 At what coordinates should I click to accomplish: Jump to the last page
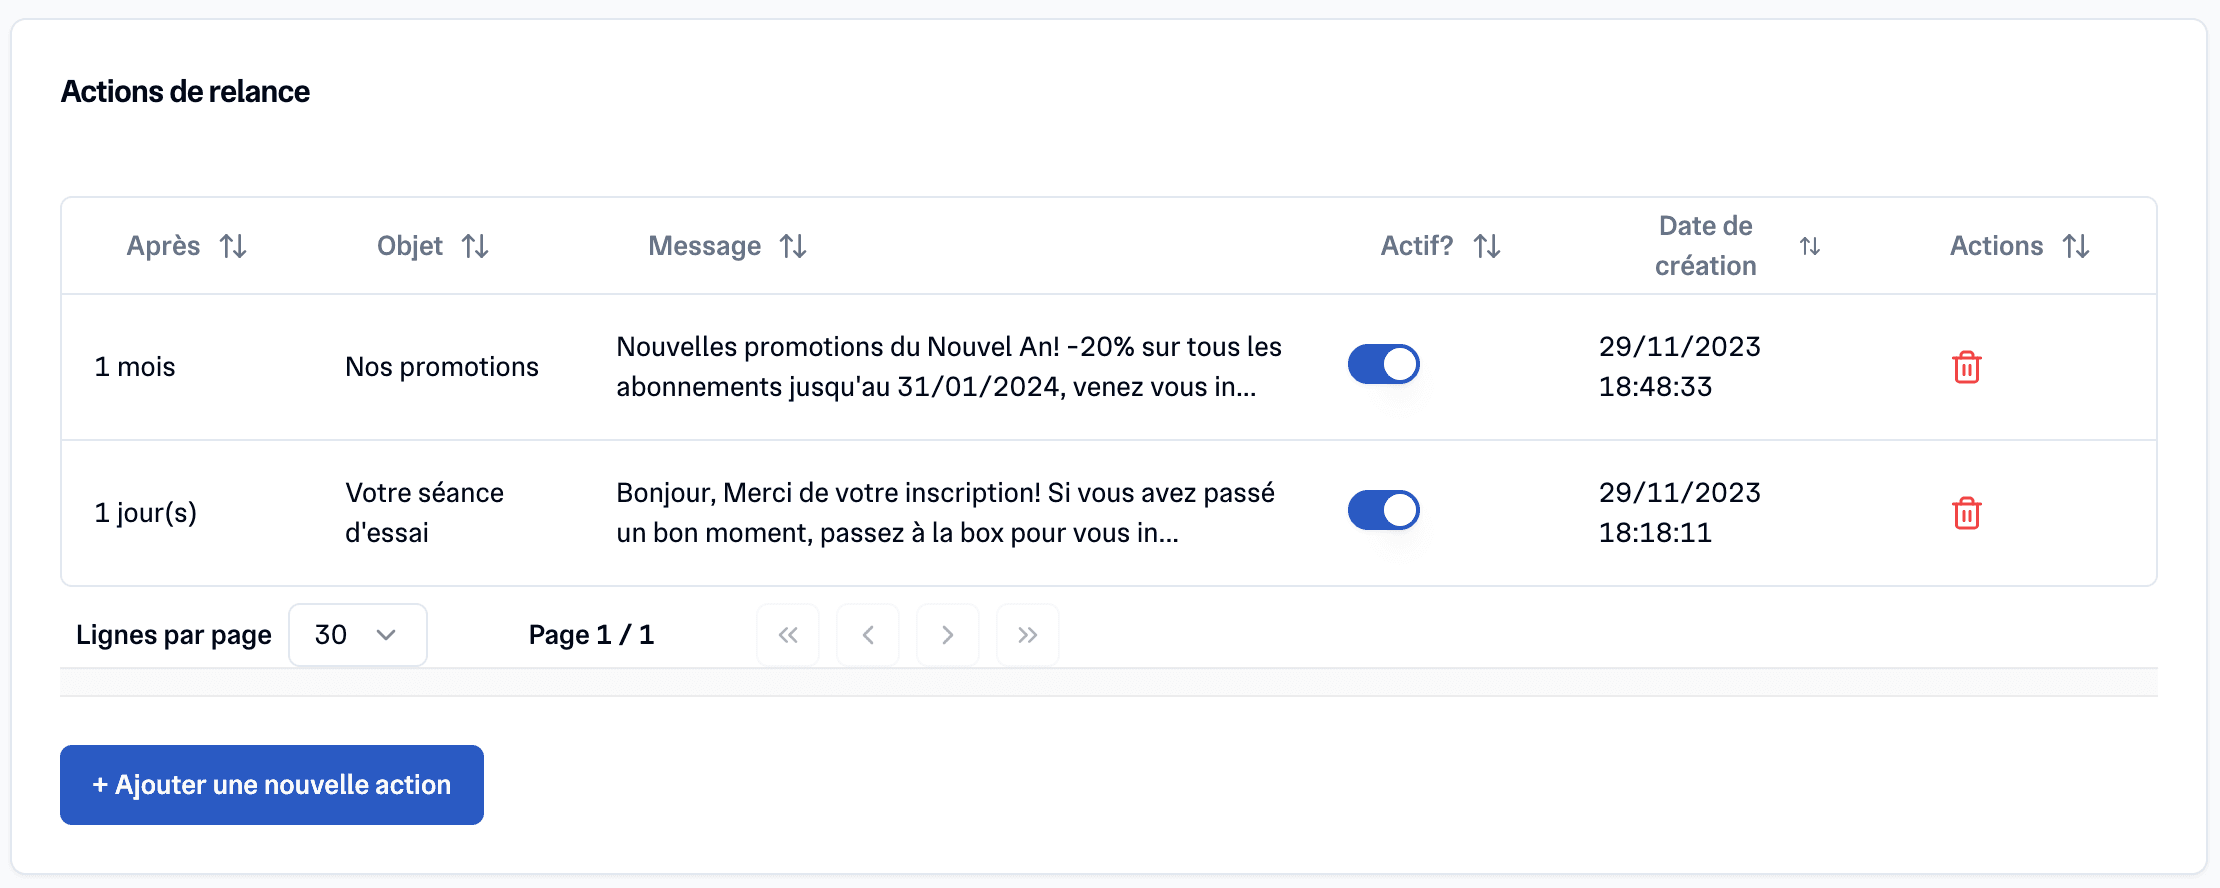[1027, 634]
